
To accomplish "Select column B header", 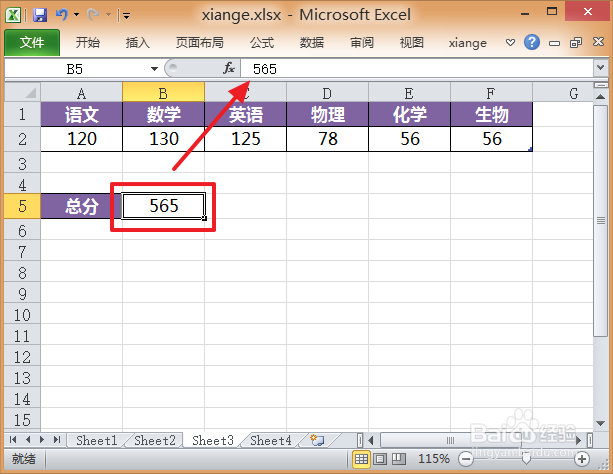I will pyautogui.click(x=163, y=93).
